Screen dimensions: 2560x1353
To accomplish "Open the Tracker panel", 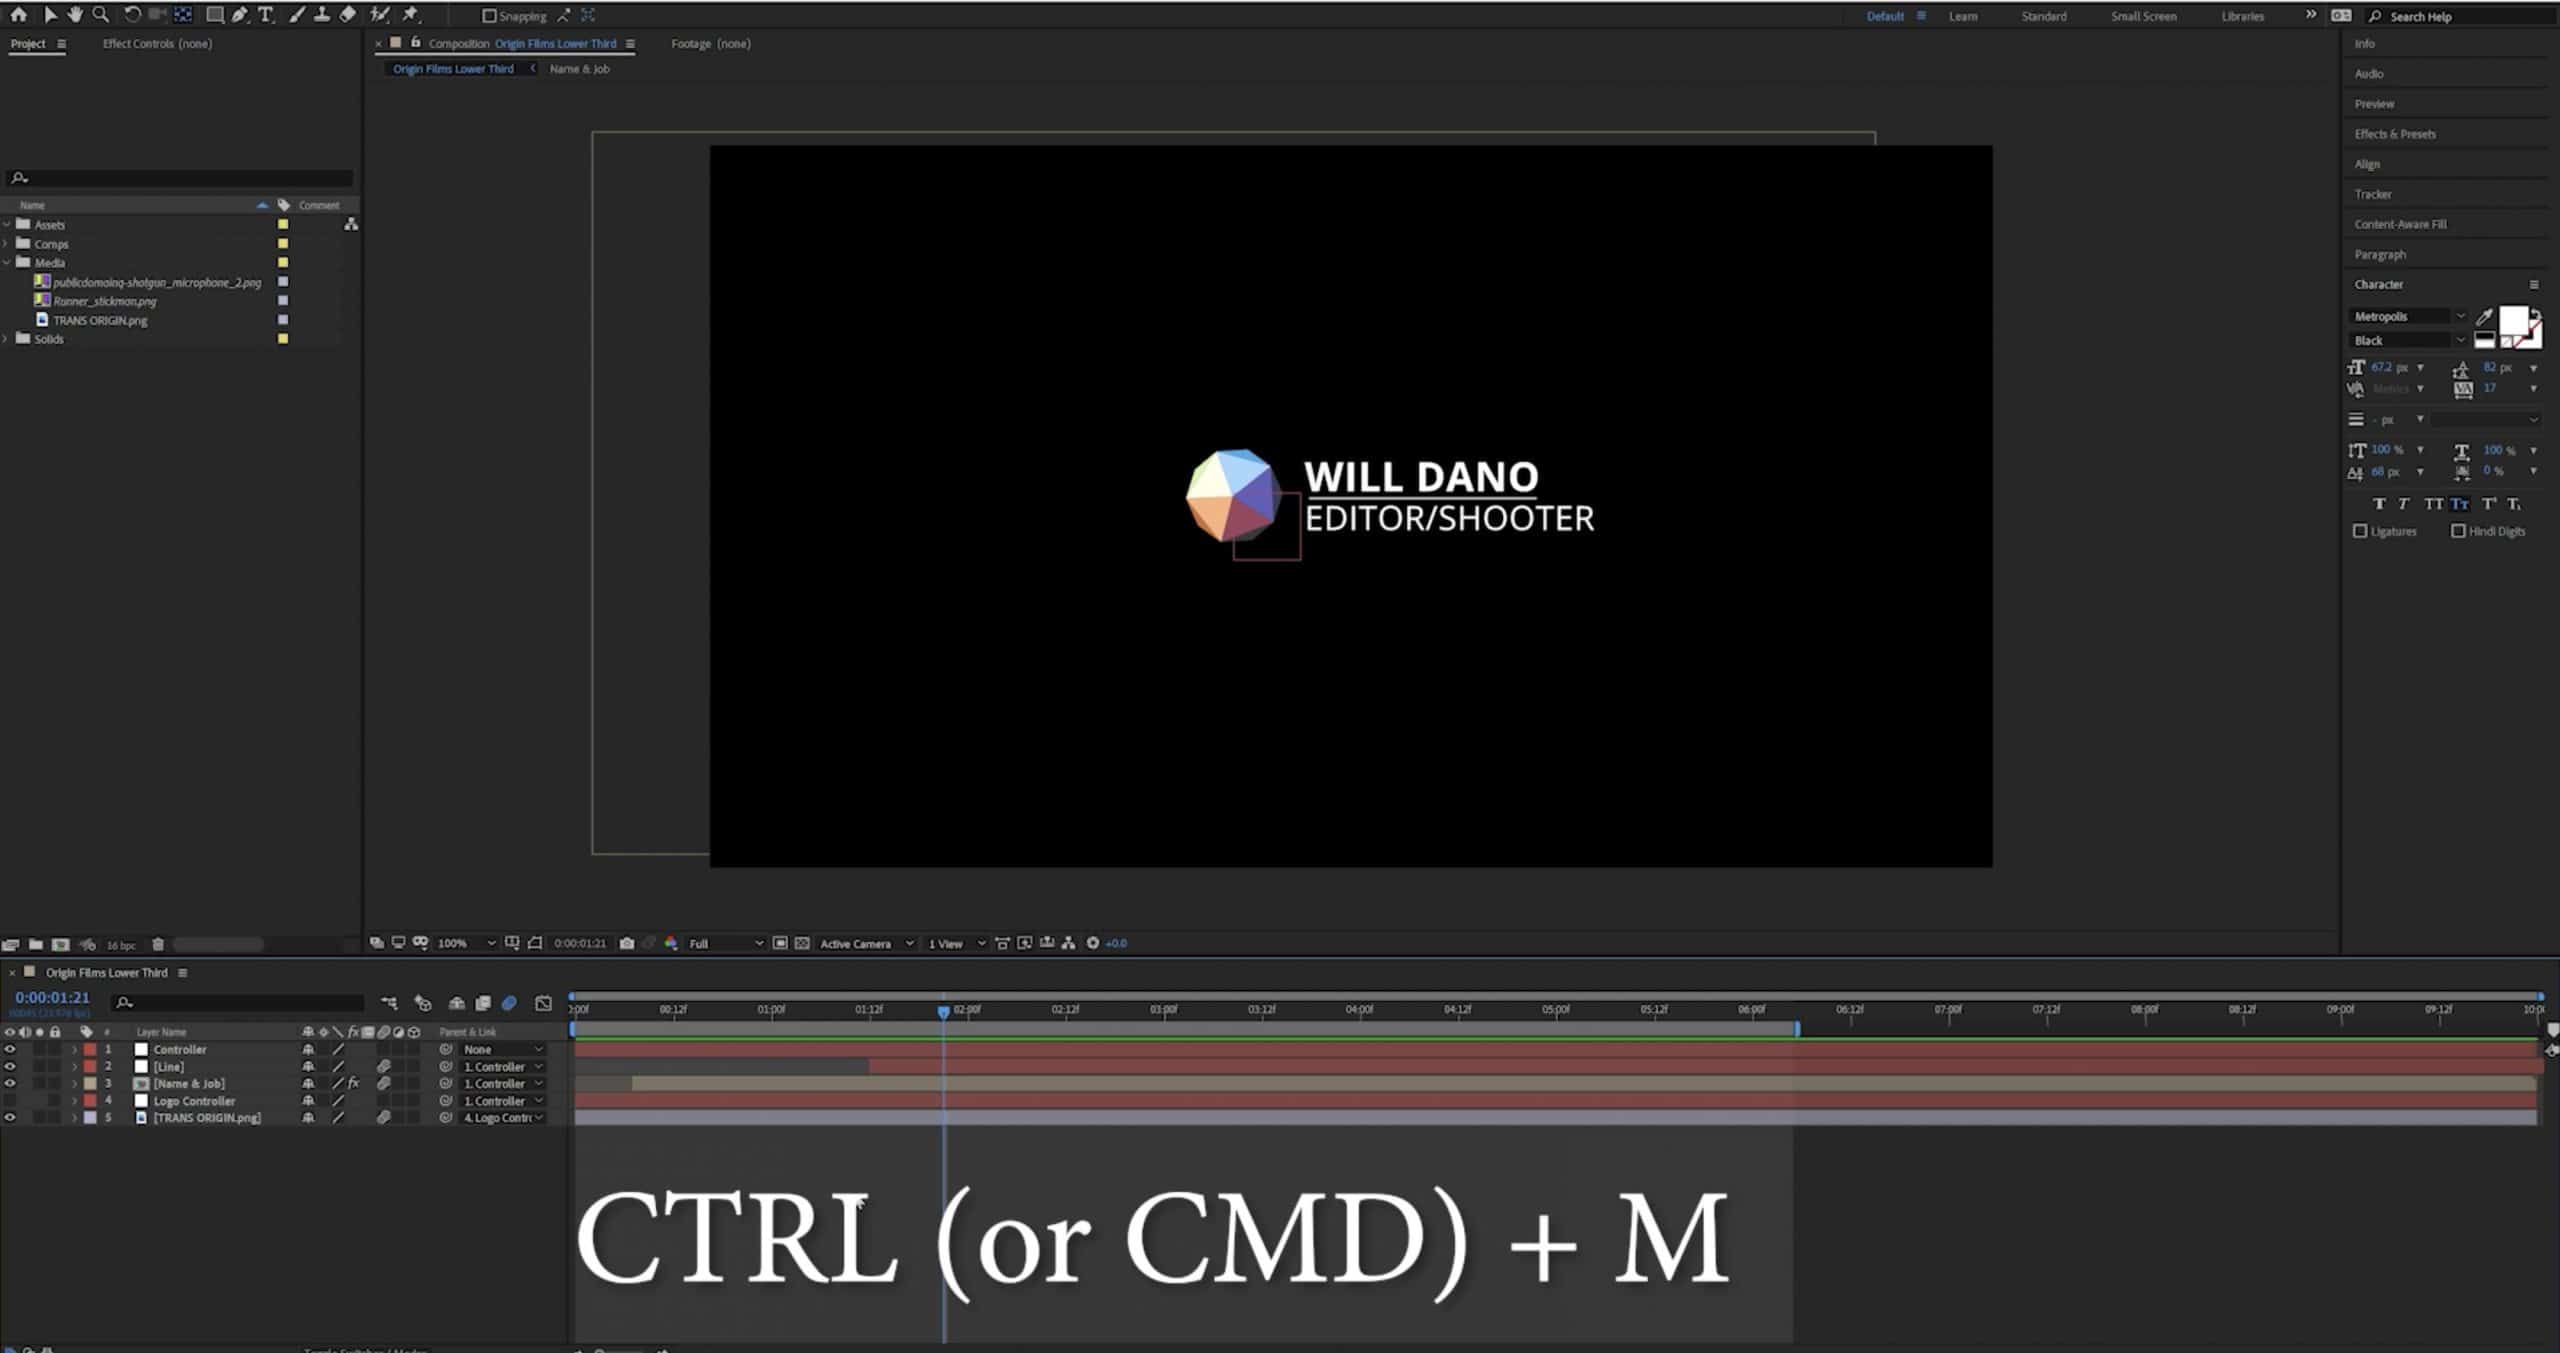I will pos(2373,194).
